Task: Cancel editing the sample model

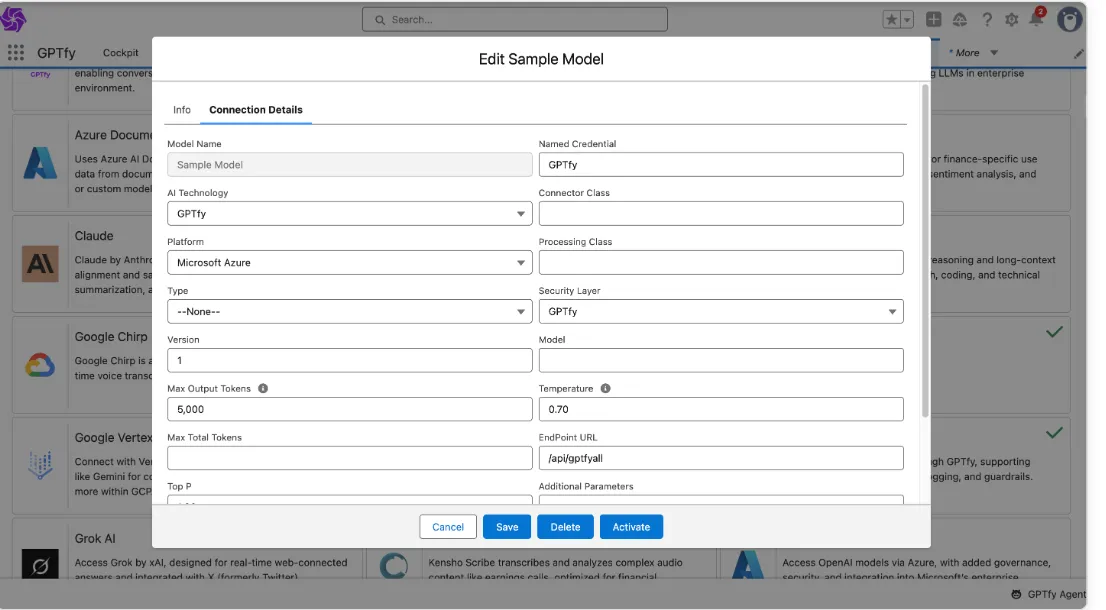Action: (447, 526)
